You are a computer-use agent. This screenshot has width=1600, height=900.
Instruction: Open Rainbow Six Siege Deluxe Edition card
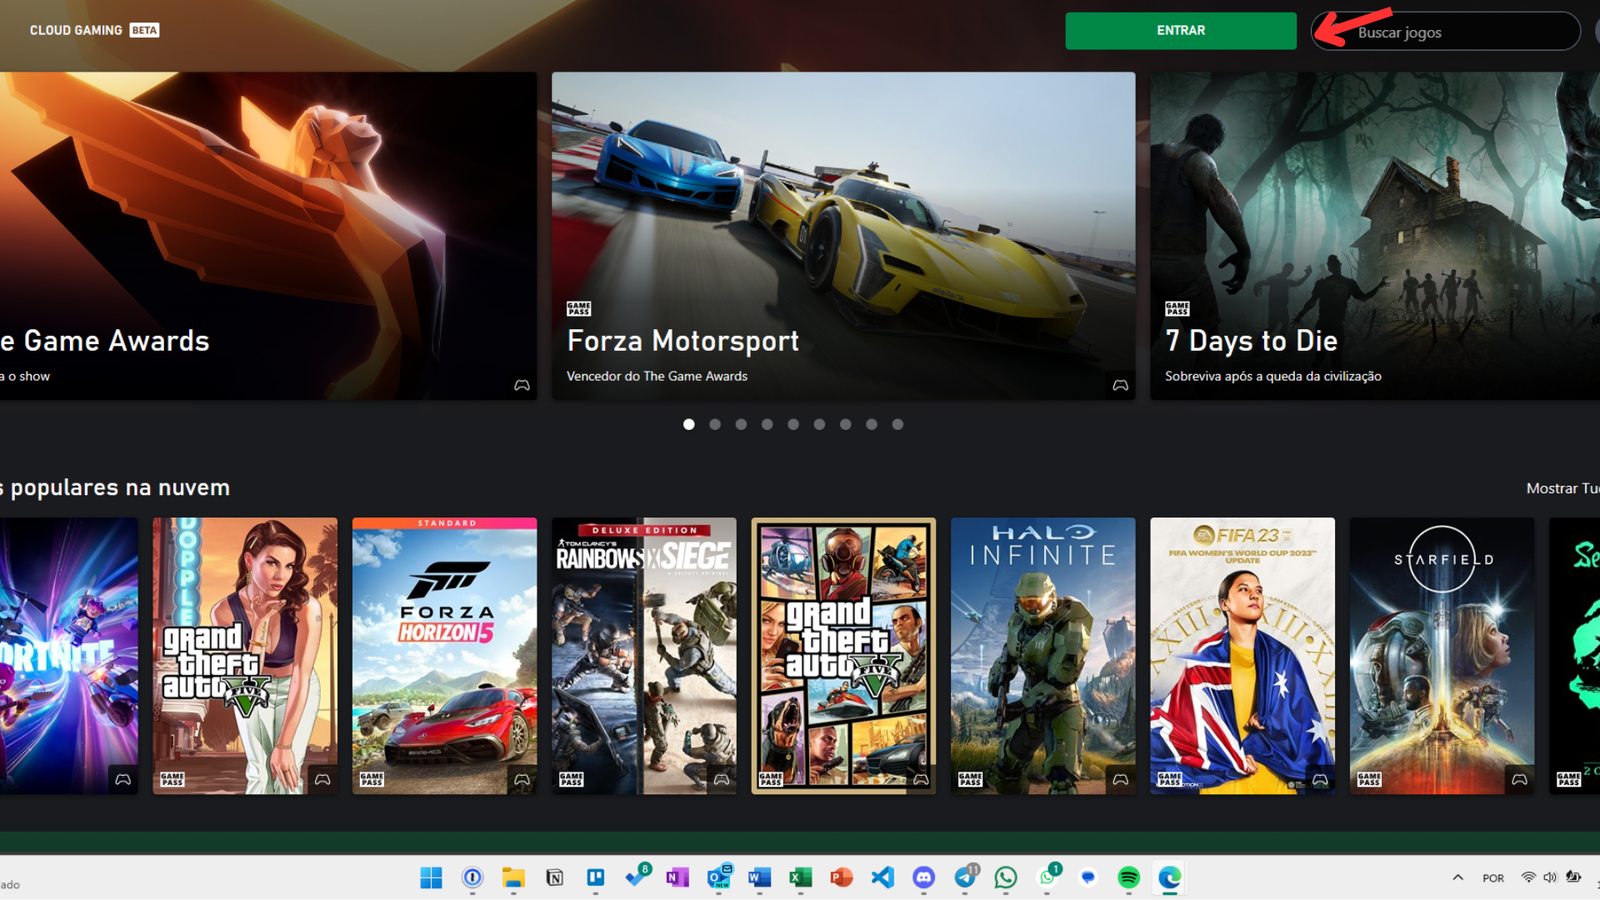(x=644, y=656)
